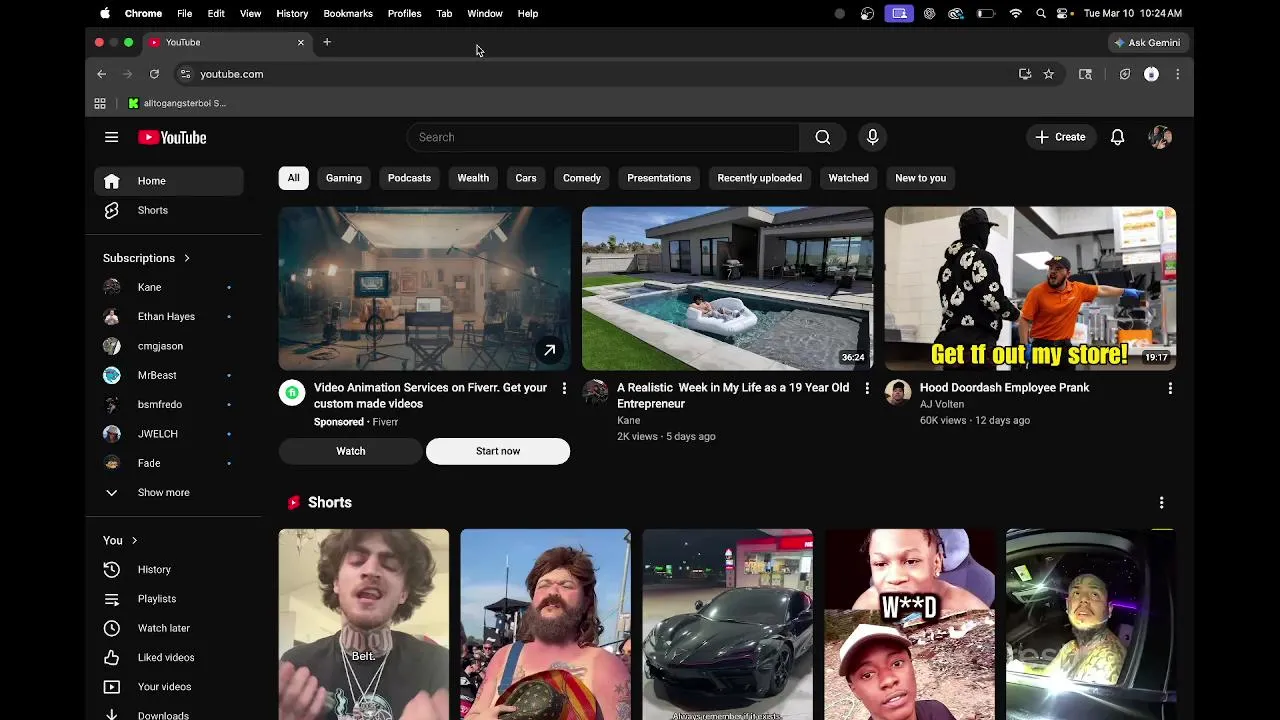Open the Create dropdown button
The image size is (1280, 720).
tap(1060, 137)
